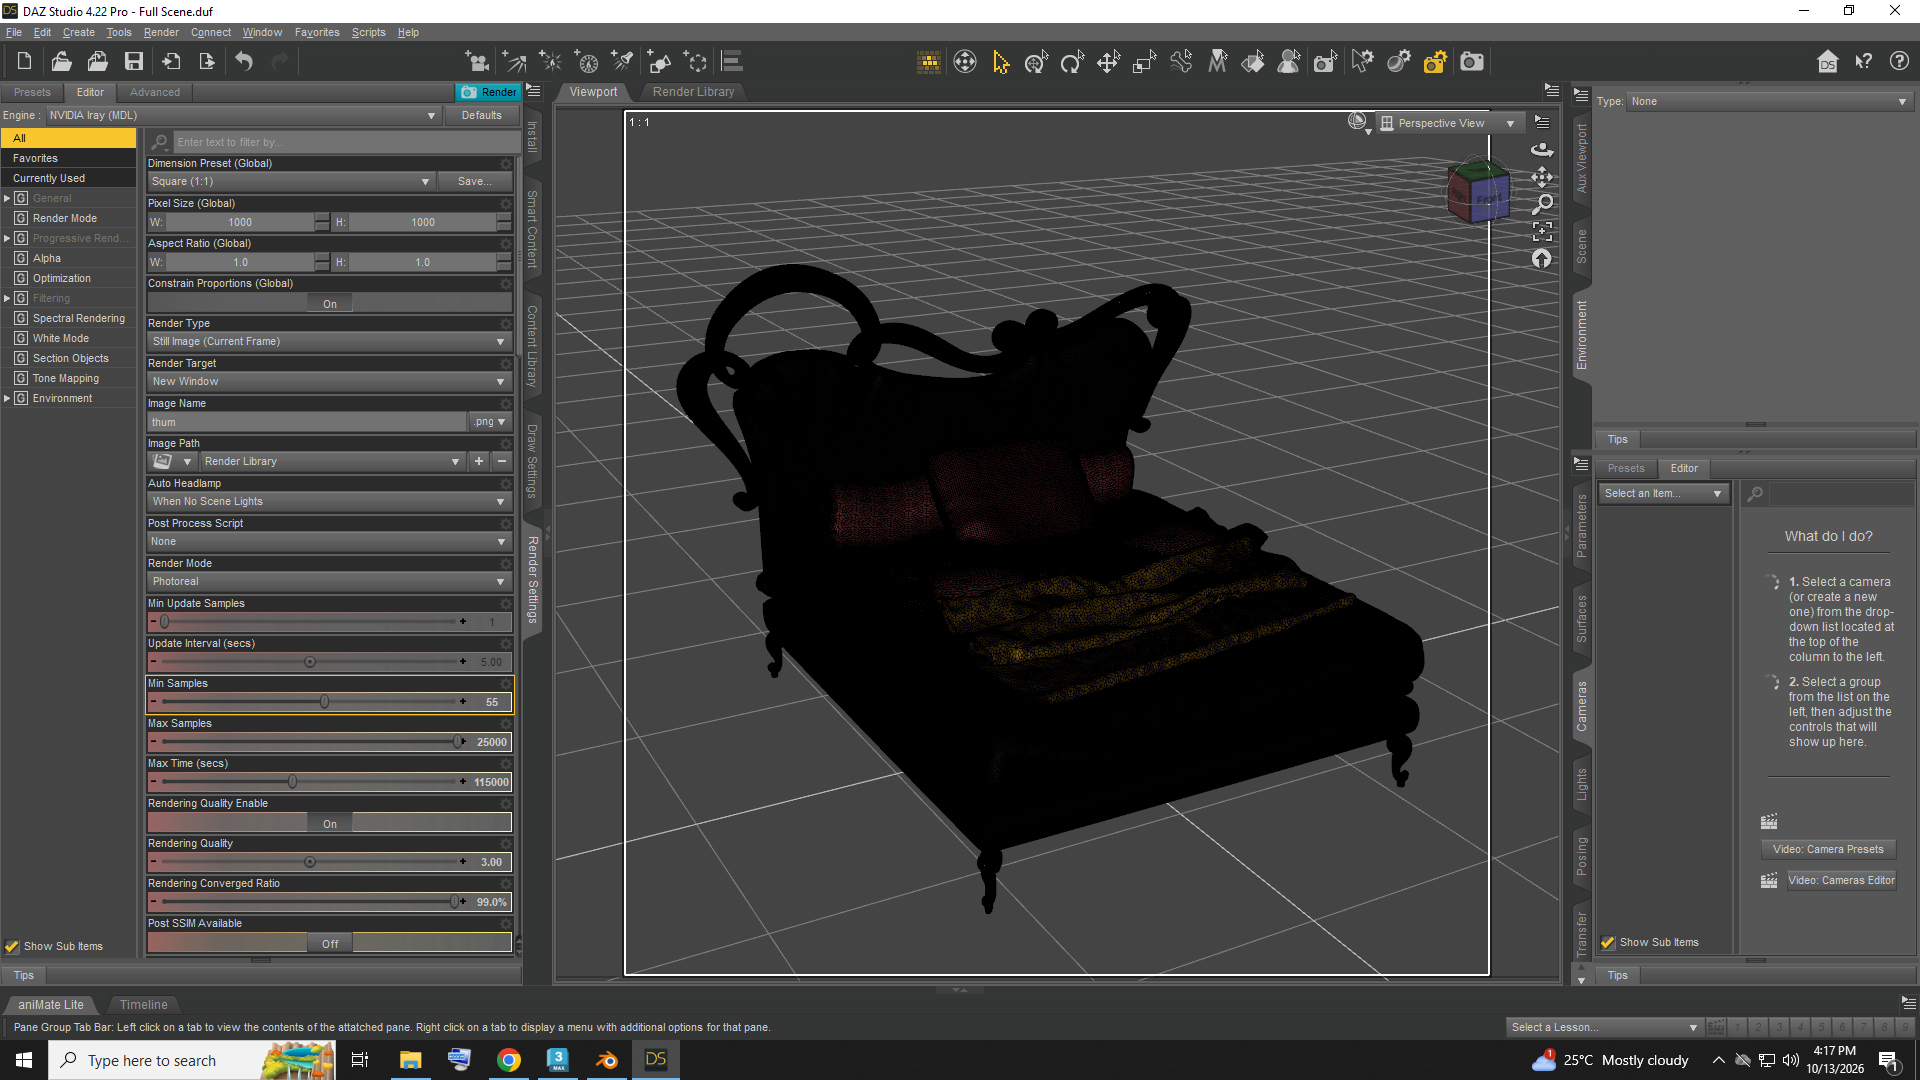The width and height of the screenshot is (1920, 1080).
Task: Click the Image Name input field
Action: [x=307, y=422]
